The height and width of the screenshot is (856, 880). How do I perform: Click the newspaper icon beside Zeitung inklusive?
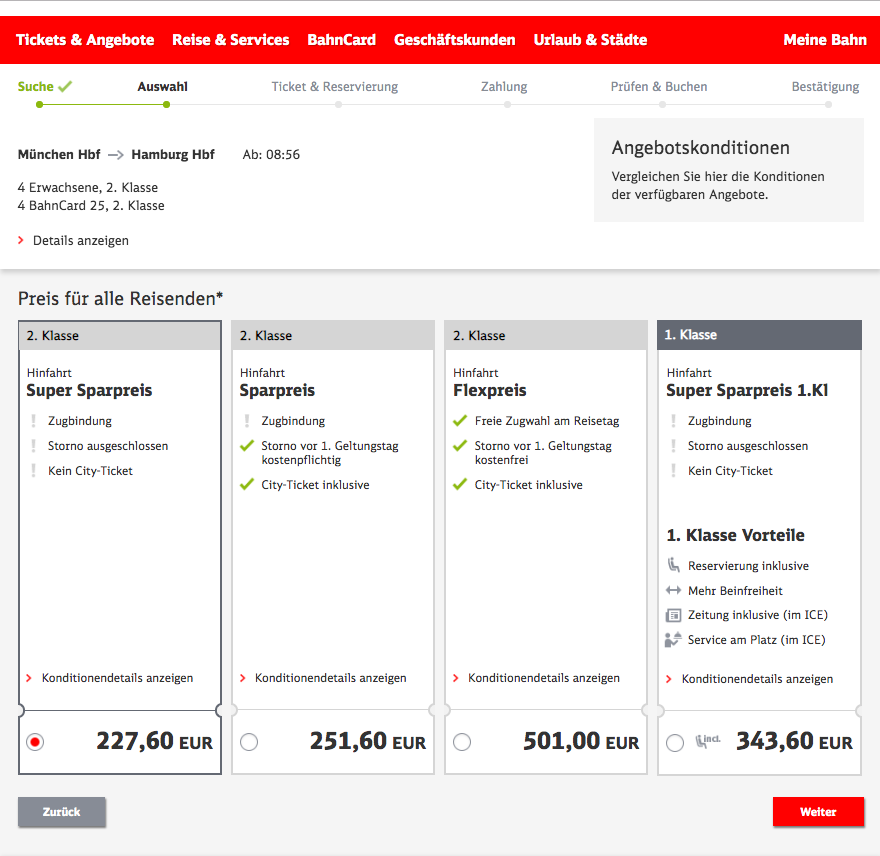(673, 615)
